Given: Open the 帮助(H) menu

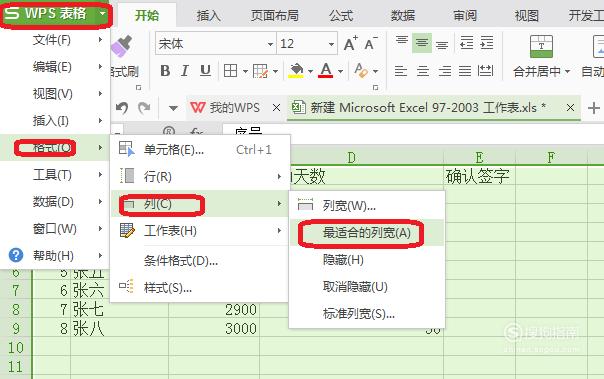Looking at the screenshot, I should pos(55,256).
